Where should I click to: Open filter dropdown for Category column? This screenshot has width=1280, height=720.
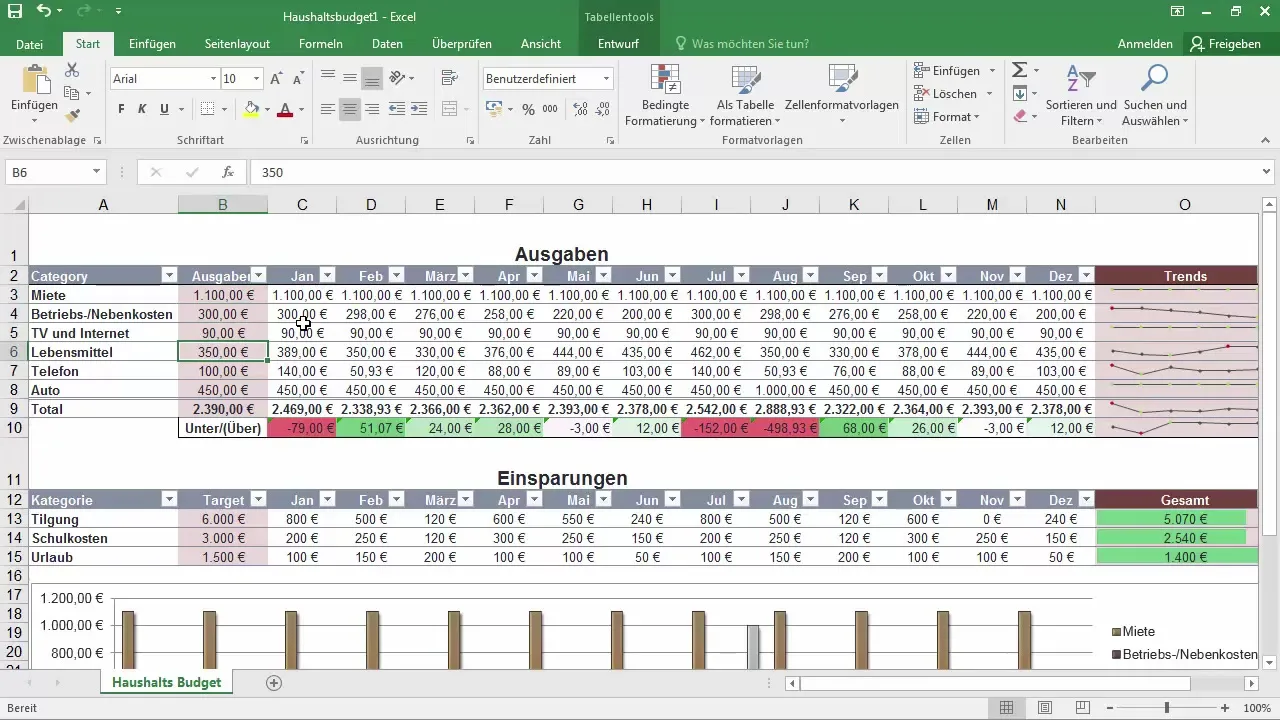pyautogui.click(x=169, y=276)
